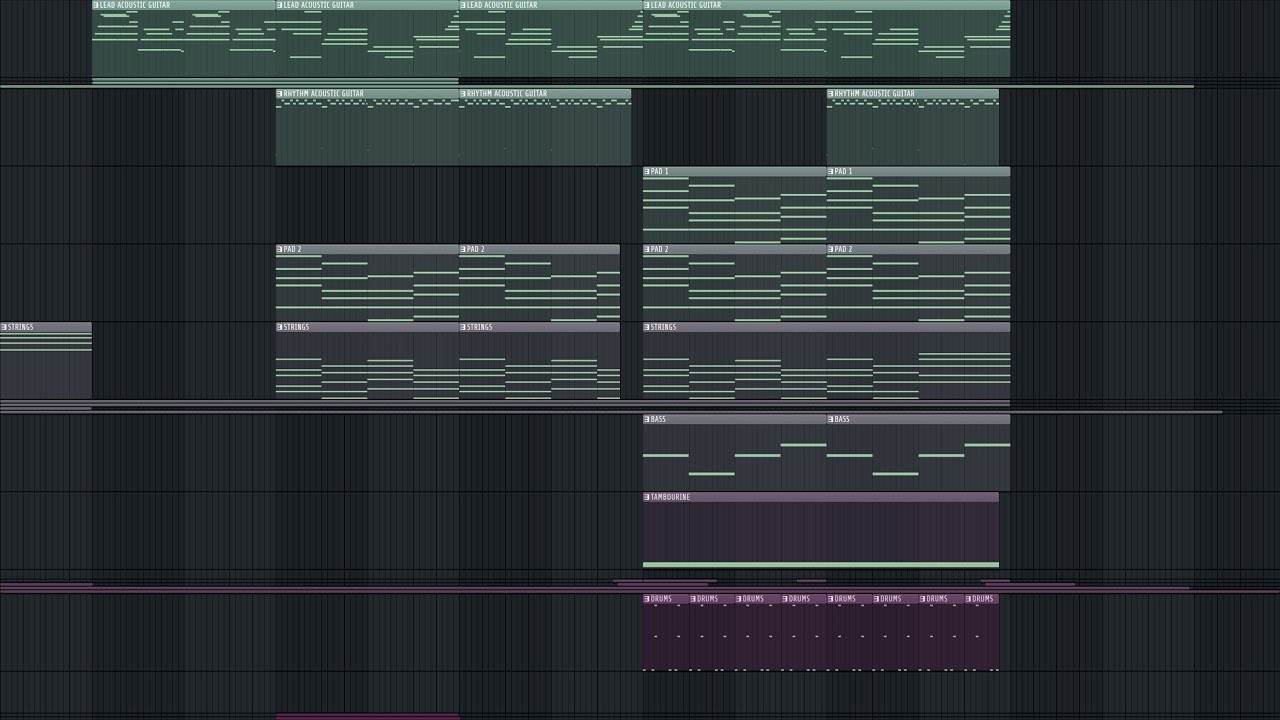Open clip menu icon of second Pad 2 clip
The width and height of the screenshot is (1280, 720).
point(463,250)
